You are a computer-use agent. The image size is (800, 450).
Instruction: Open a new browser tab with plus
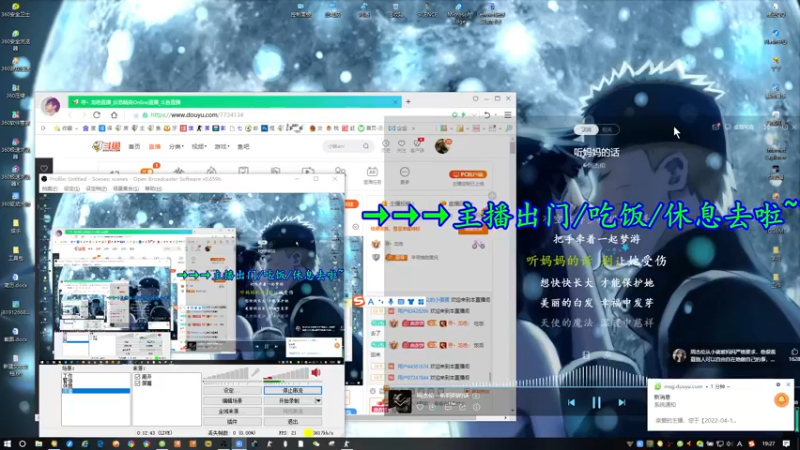click(x=408, y=102)
